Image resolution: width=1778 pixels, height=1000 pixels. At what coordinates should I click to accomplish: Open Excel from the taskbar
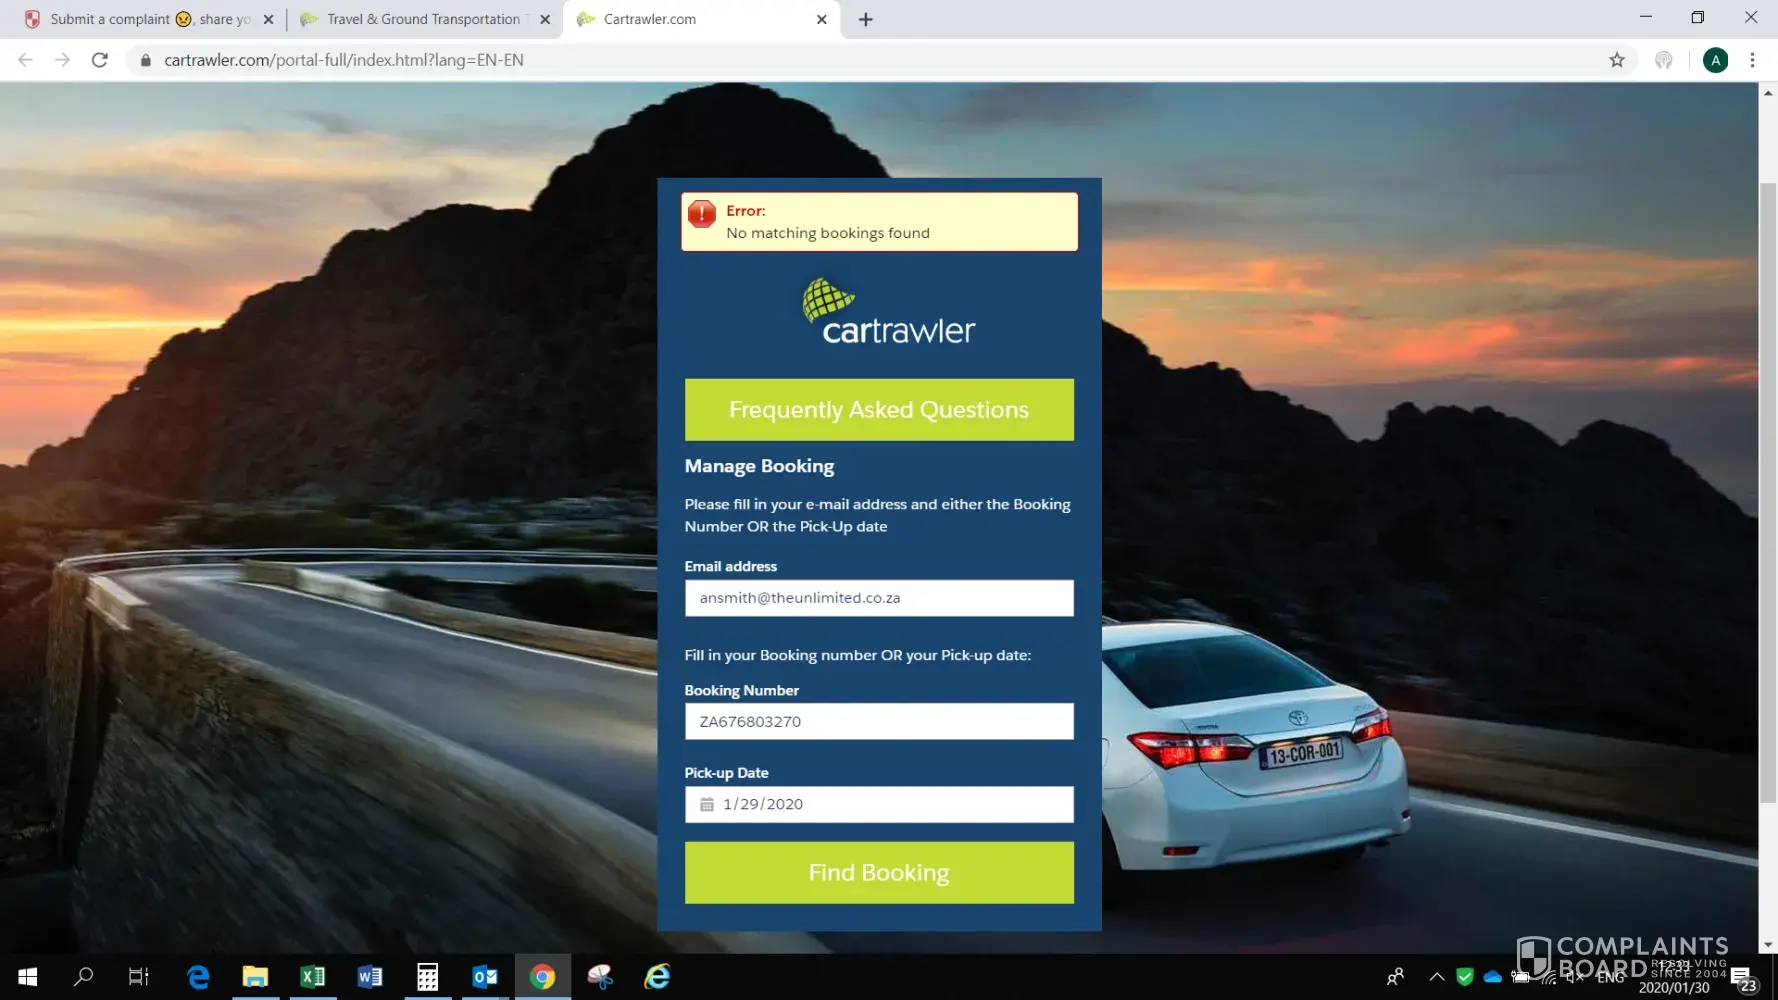(x=312, y=977)
